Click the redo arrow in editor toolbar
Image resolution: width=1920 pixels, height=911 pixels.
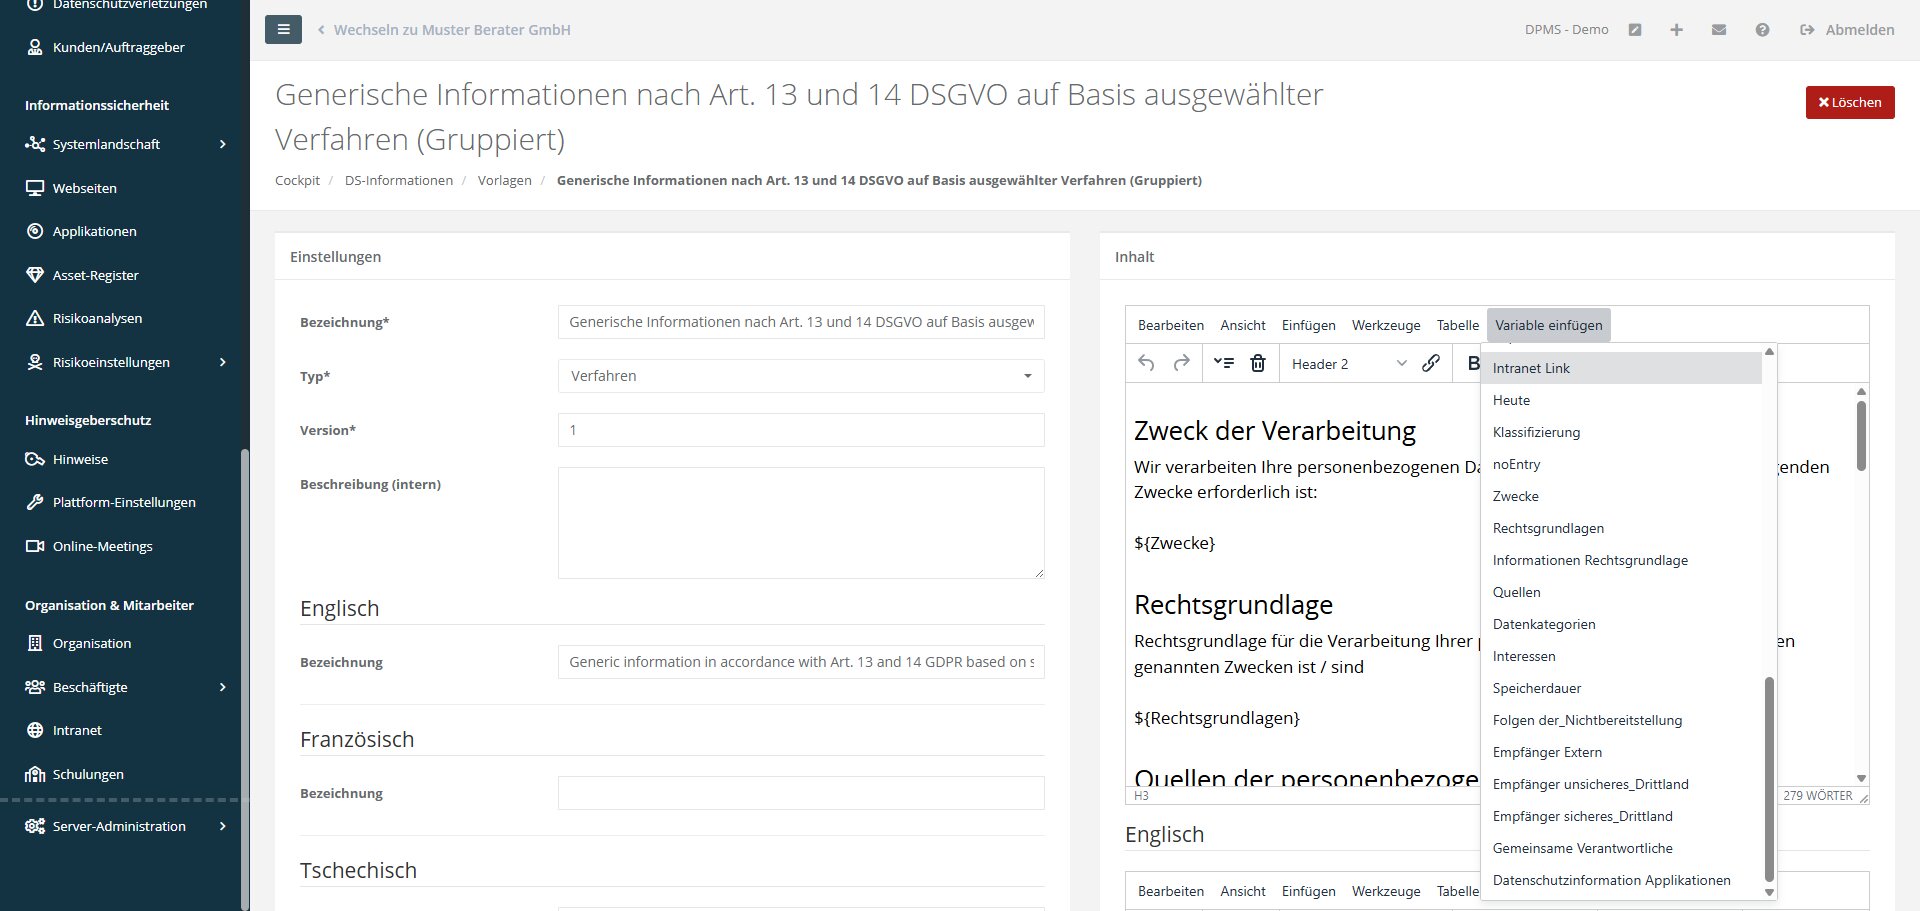click(x=1181, y=364)
